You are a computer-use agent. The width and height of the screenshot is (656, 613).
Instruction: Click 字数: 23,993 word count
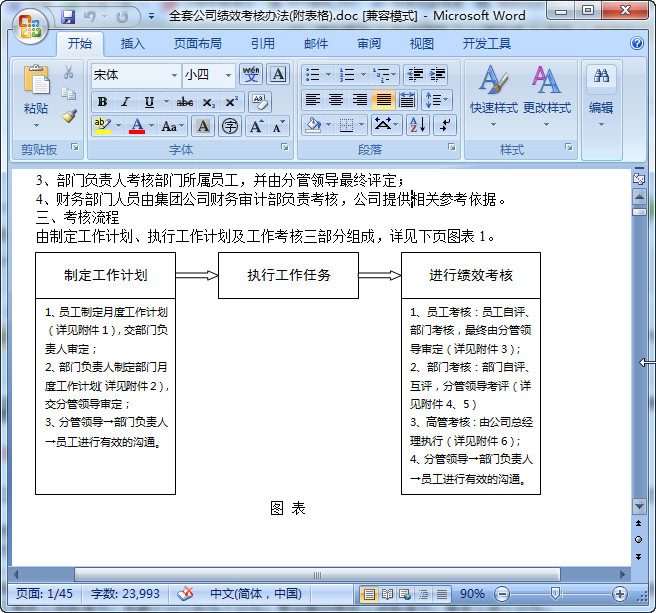[x=125, y=594]
